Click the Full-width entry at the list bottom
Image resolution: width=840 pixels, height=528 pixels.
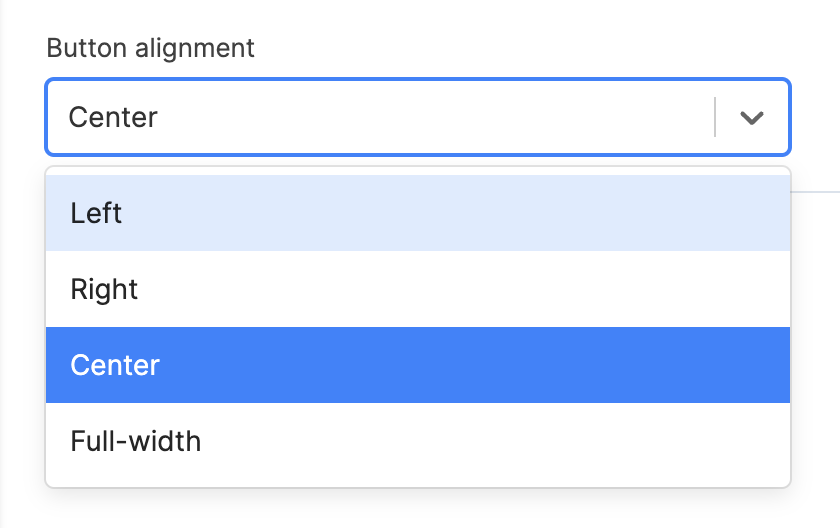click(x=418, y=441)
